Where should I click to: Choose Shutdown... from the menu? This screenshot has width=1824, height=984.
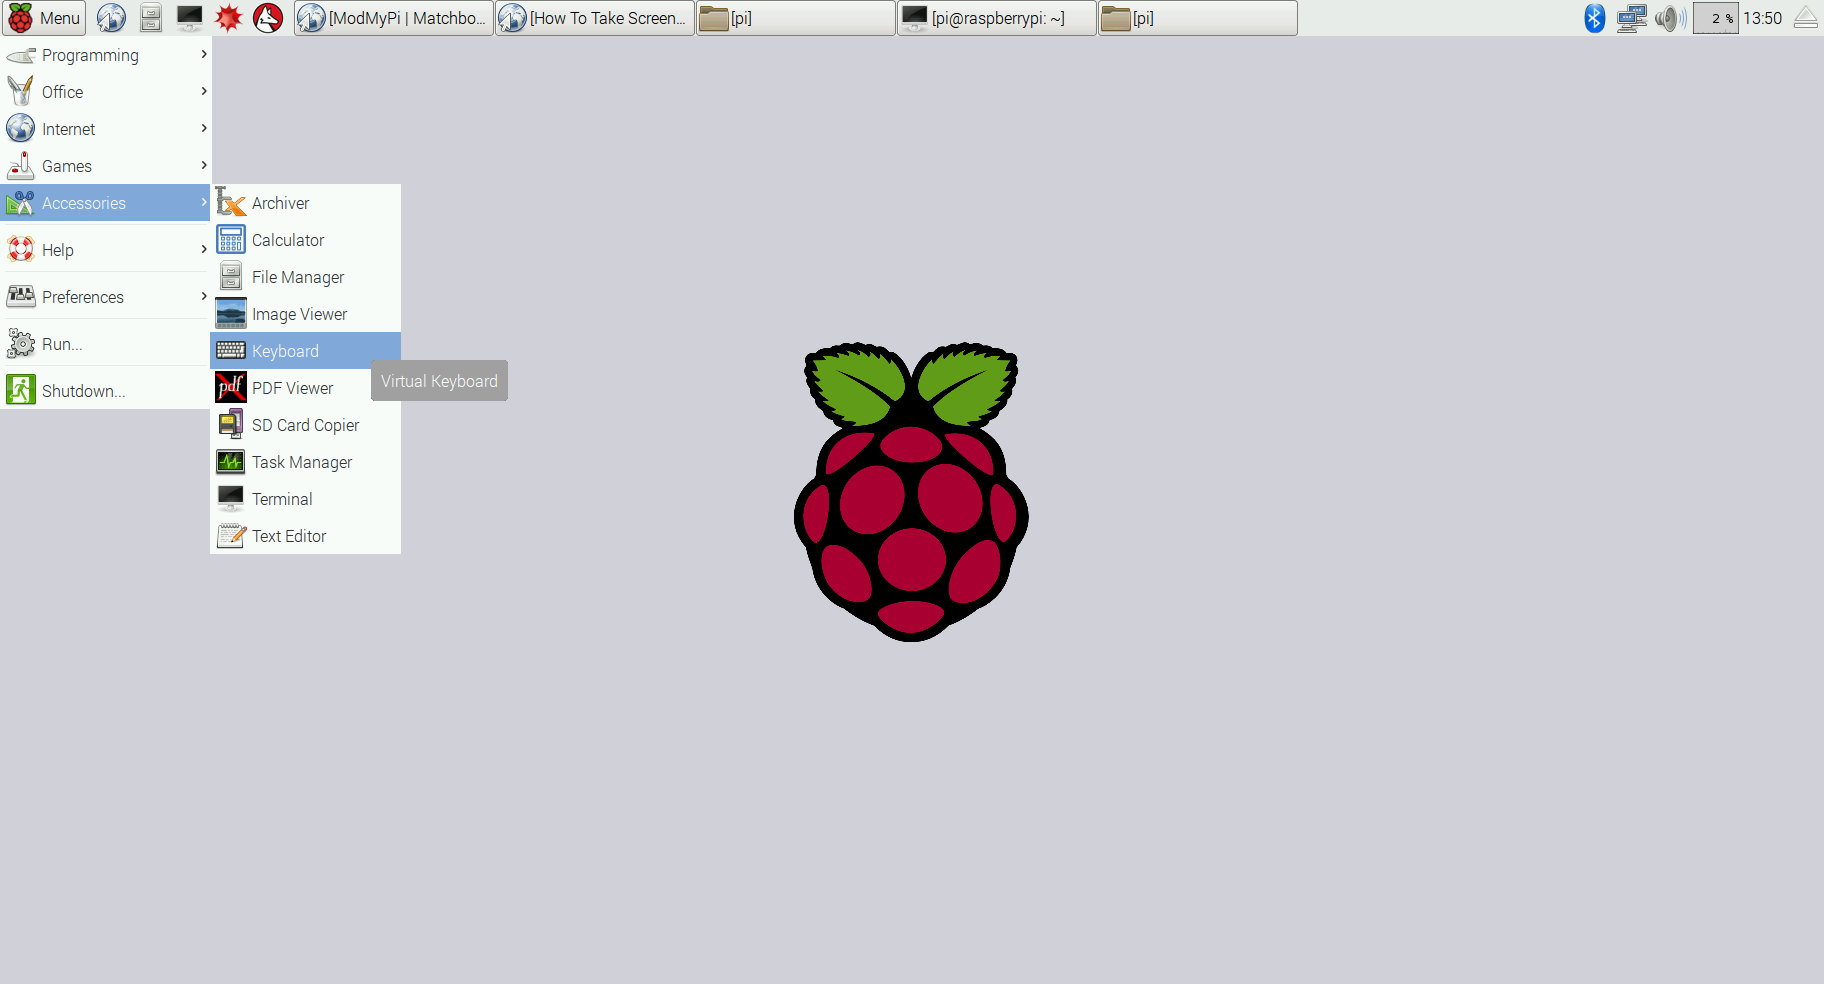[105, 391]
